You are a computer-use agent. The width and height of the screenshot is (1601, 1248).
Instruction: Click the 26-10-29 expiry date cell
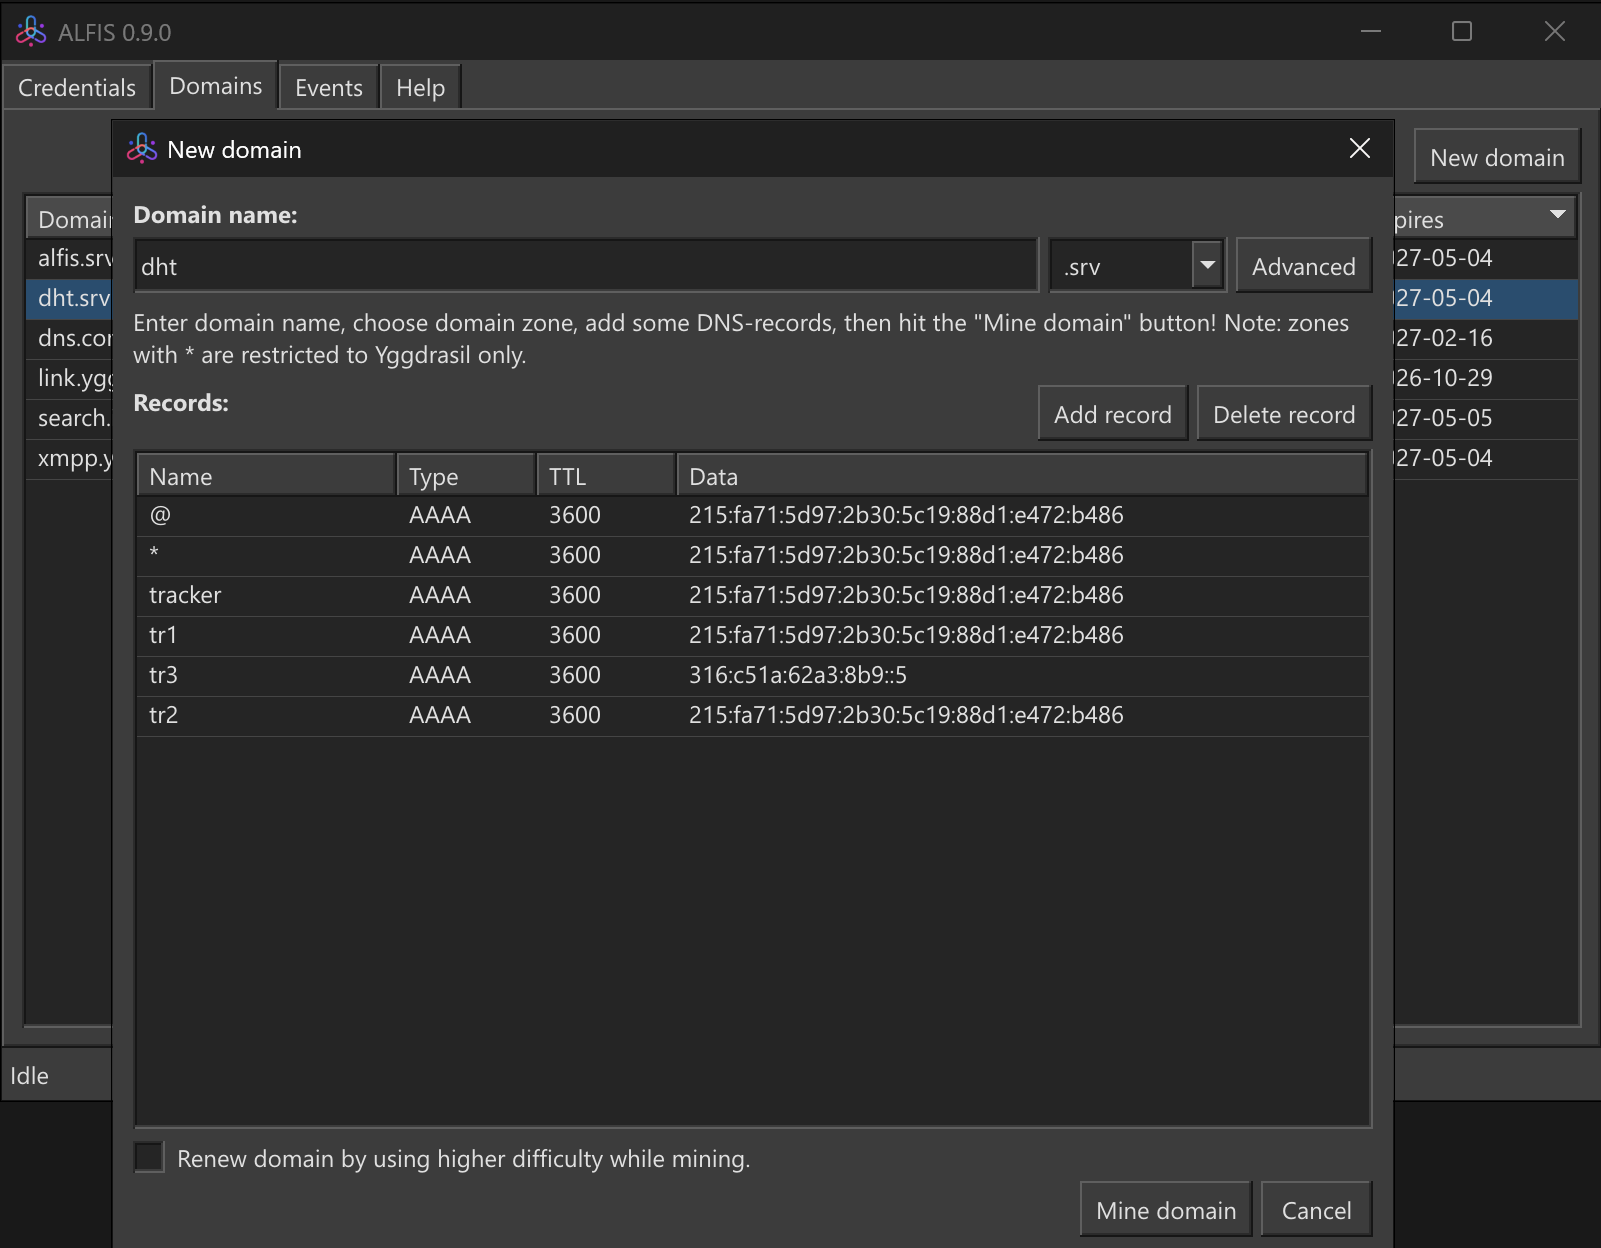[1444, 378]
